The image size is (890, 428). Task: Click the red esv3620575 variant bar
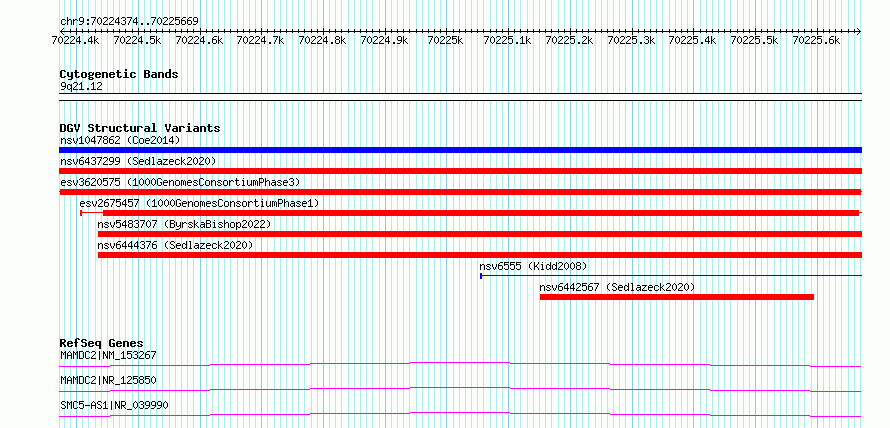point(460,192)
